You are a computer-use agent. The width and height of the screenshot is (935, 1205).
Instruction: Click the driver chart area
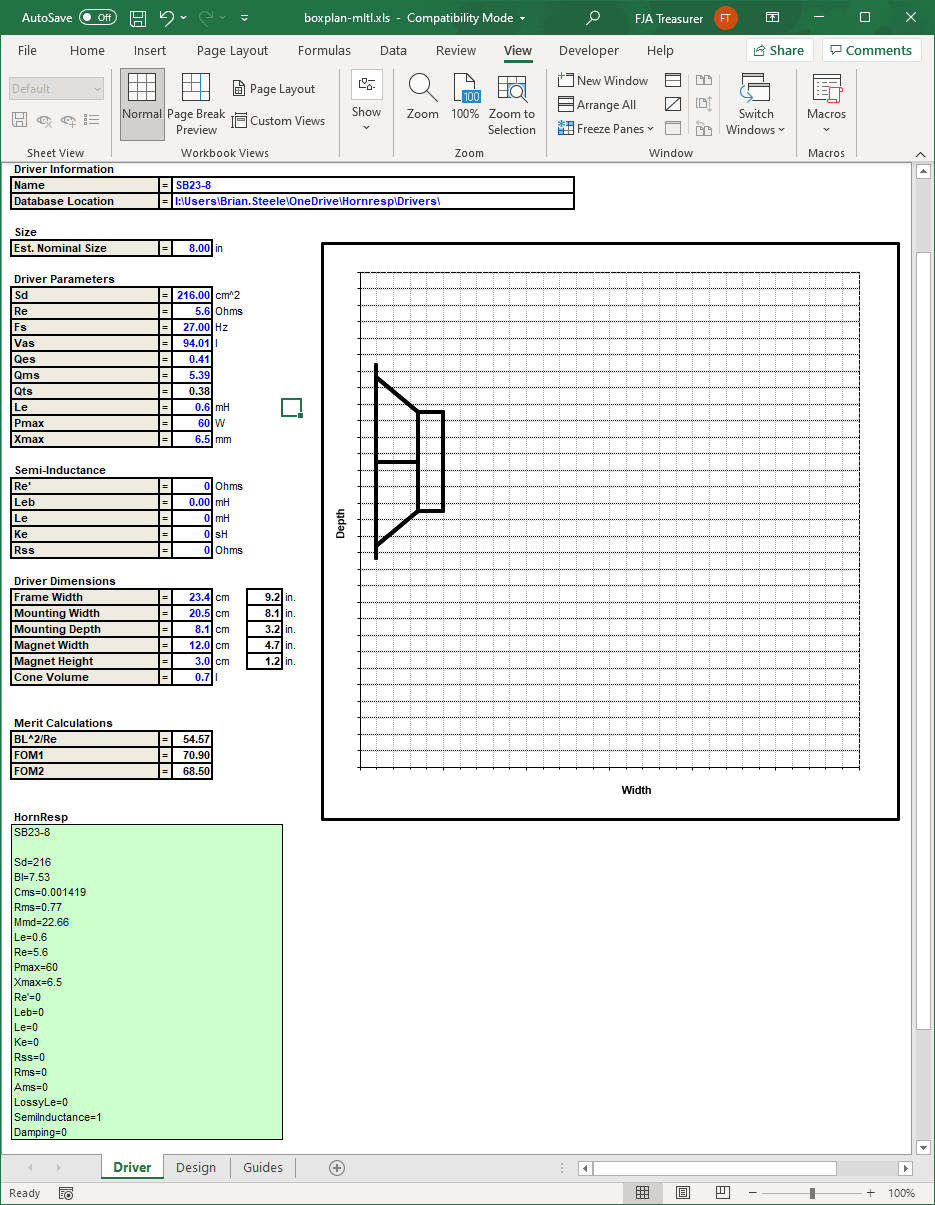pyautogui.click(x=610, y=531)
